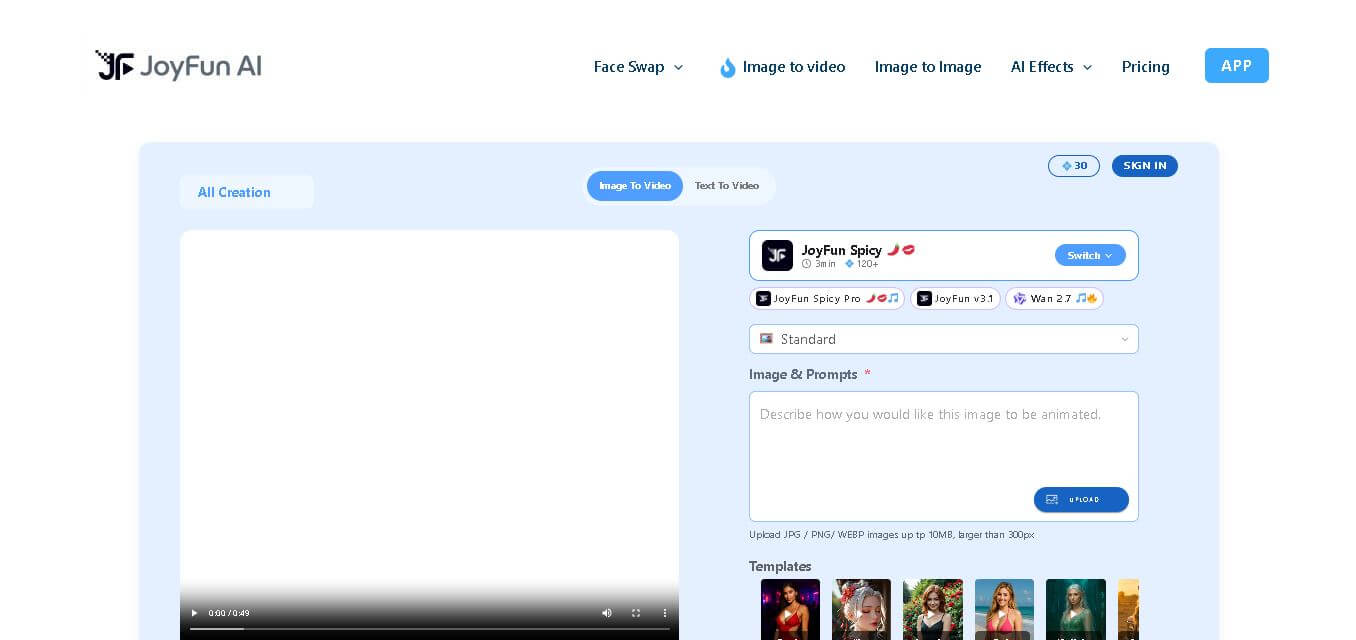The width and height of the screenshot is (1356, 640).
Task: Open the All Creation section
Action: pos(247,192)
